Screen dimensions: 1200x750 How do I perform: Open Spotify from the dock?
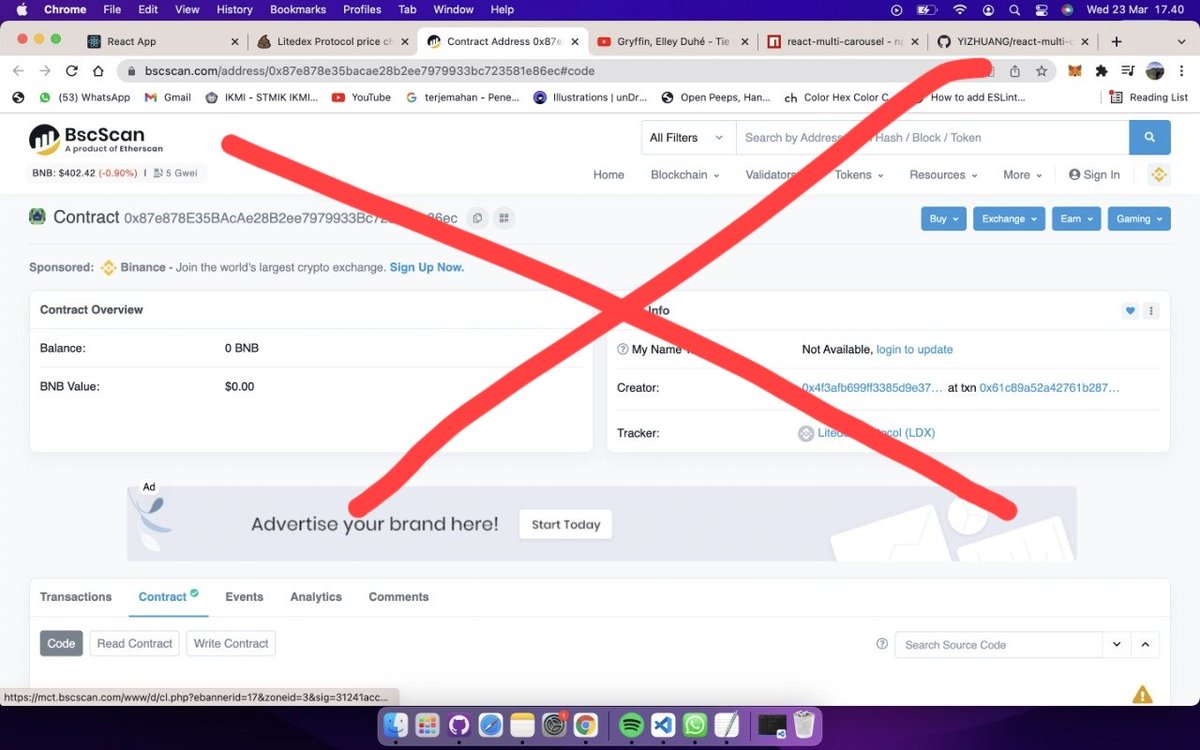[631, 725]
